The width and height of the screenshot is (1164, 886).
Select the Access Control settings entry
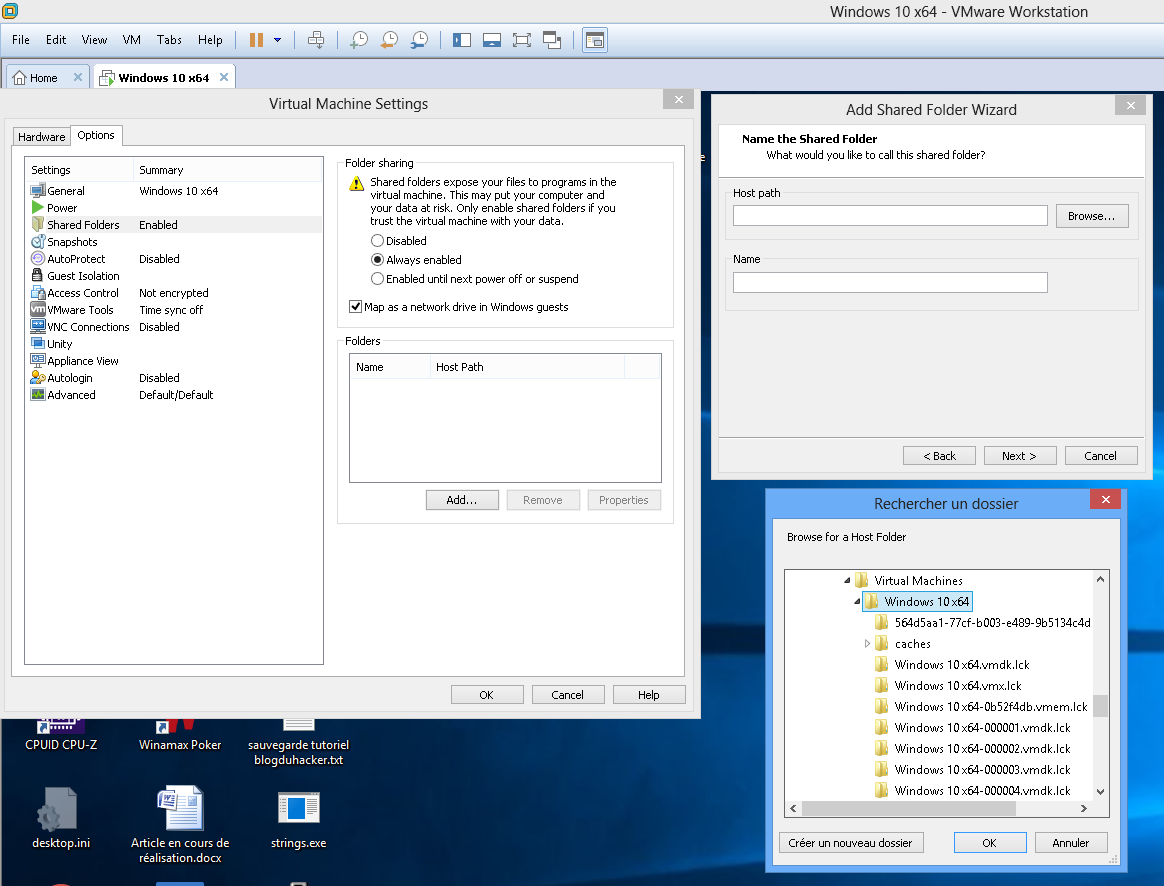coord(174,293)
